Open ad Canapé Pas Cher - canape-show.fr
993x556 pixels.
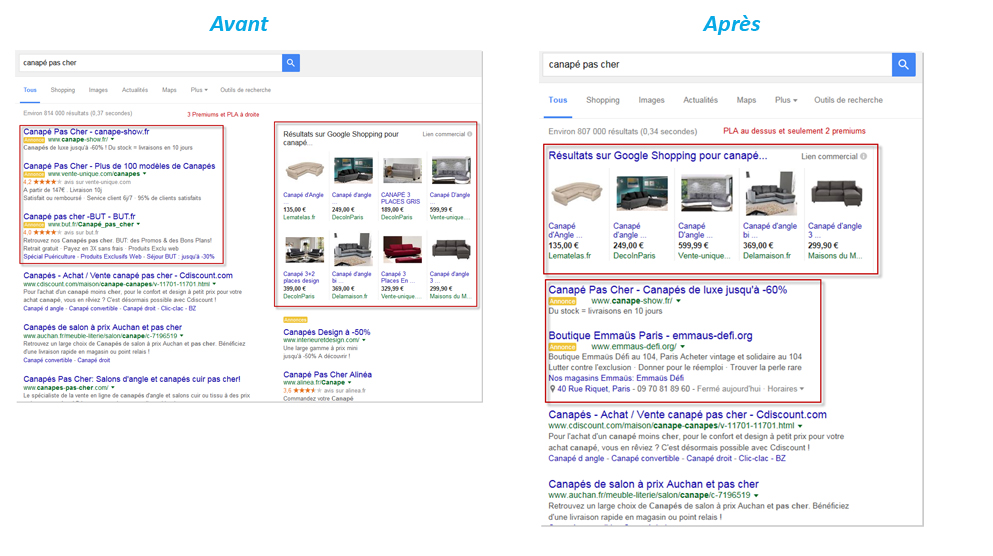coord(86,132)
